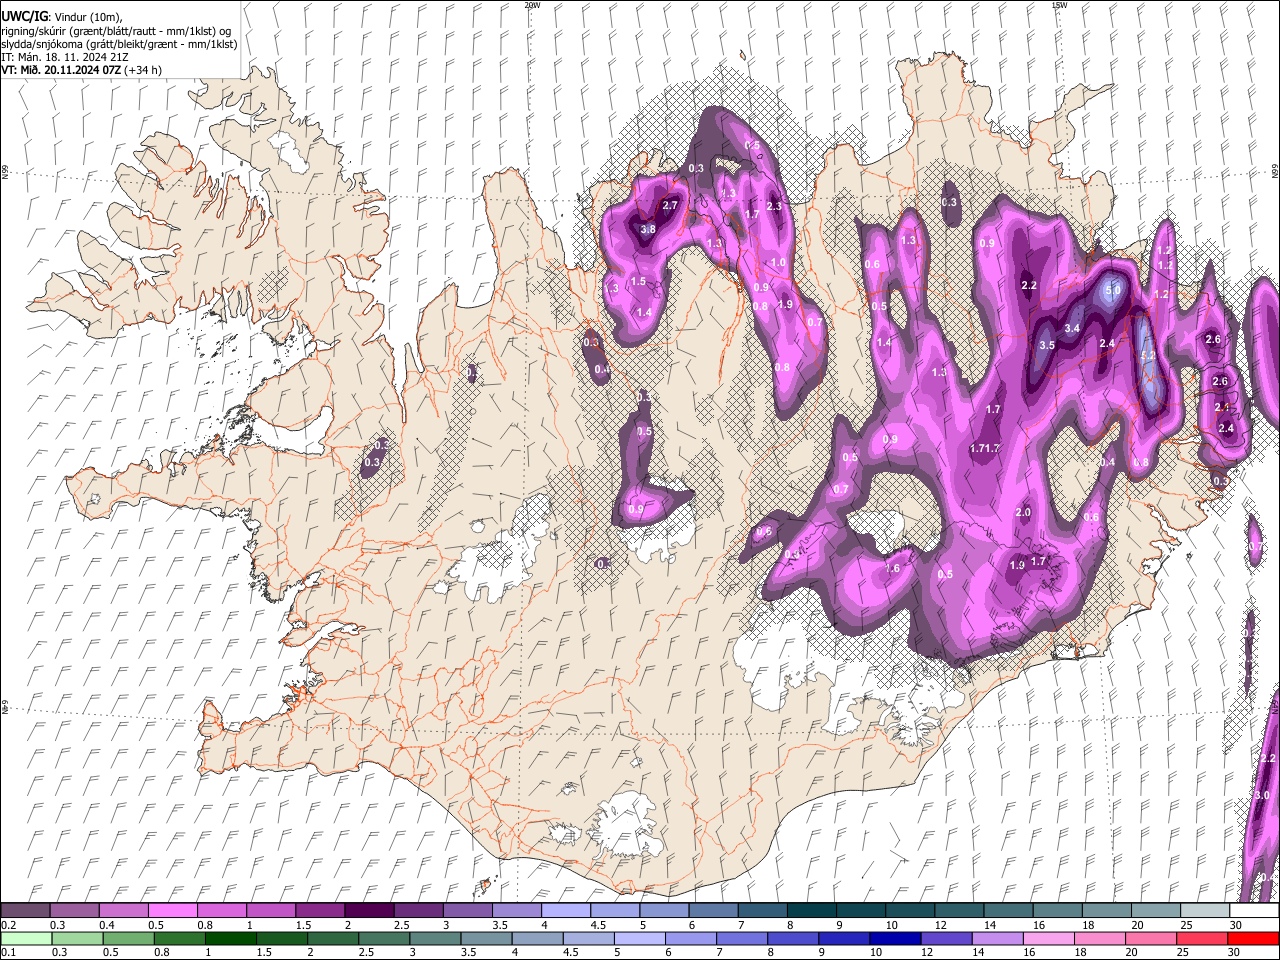Click the 1.0 snowfall value on the map

[x=778, y=262]
